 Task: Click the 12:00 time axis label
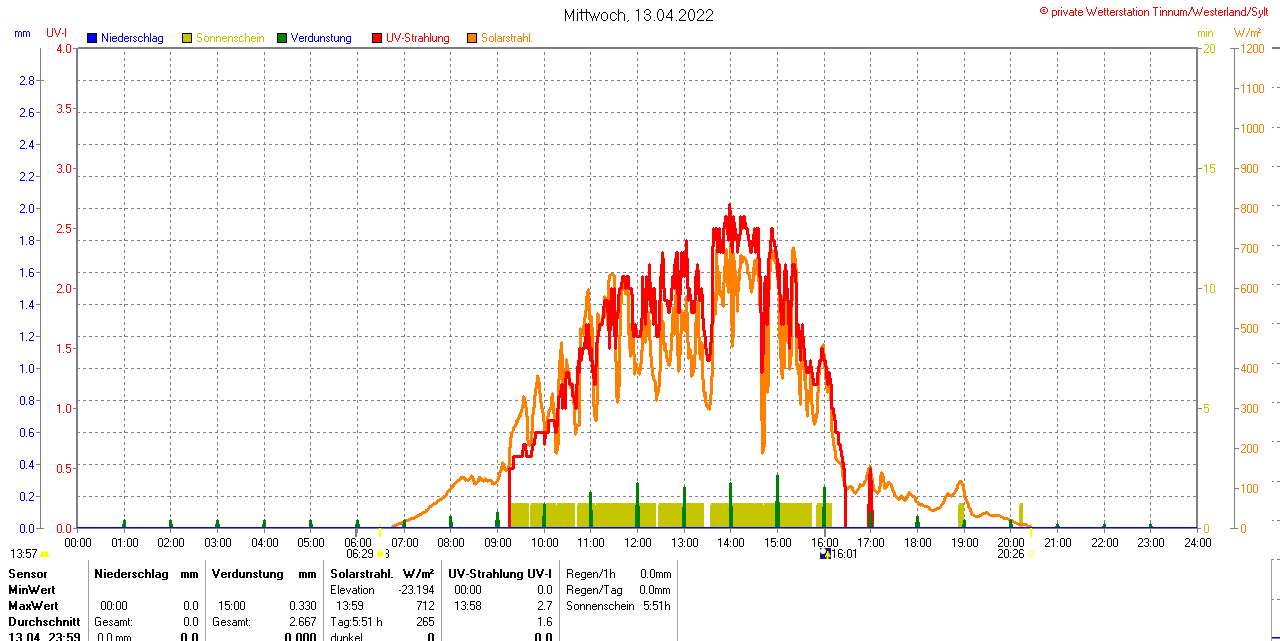pyautogui.click(x=638, y=543)
